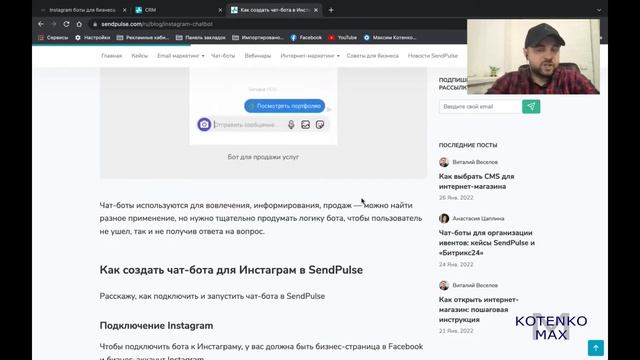Image resolution: width=640 pixels, height=360 pixels.
Task: Submit email with the green send button
Action: 531,107
